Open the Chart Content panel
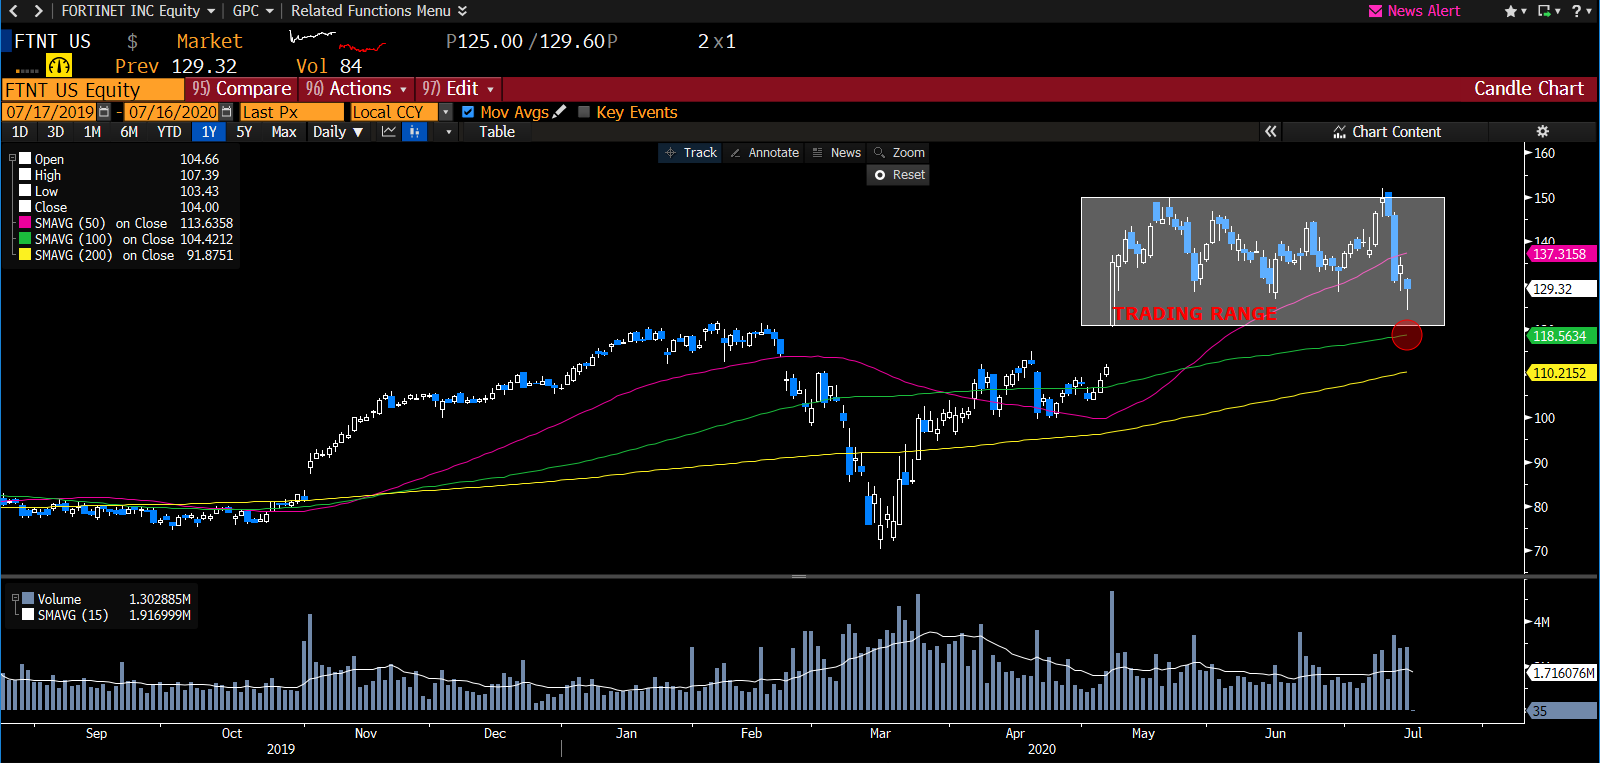This screenshot has width=1600, height=763. (x=1386, y=132)
